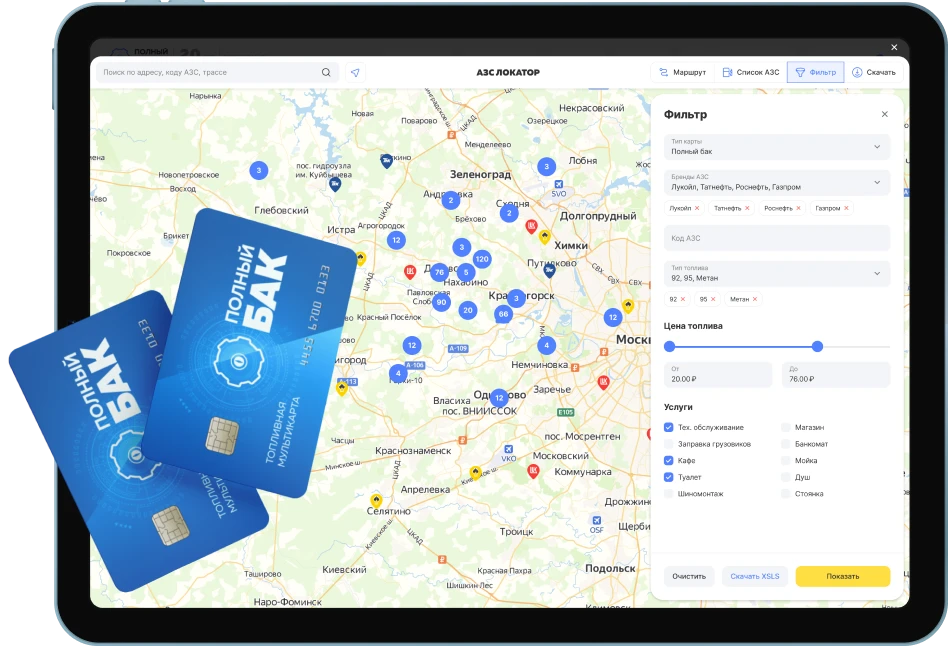Screen dimensions: 948x646
Task: Expand the Бренды АЗС dropdown
Action: pos(777,182)
